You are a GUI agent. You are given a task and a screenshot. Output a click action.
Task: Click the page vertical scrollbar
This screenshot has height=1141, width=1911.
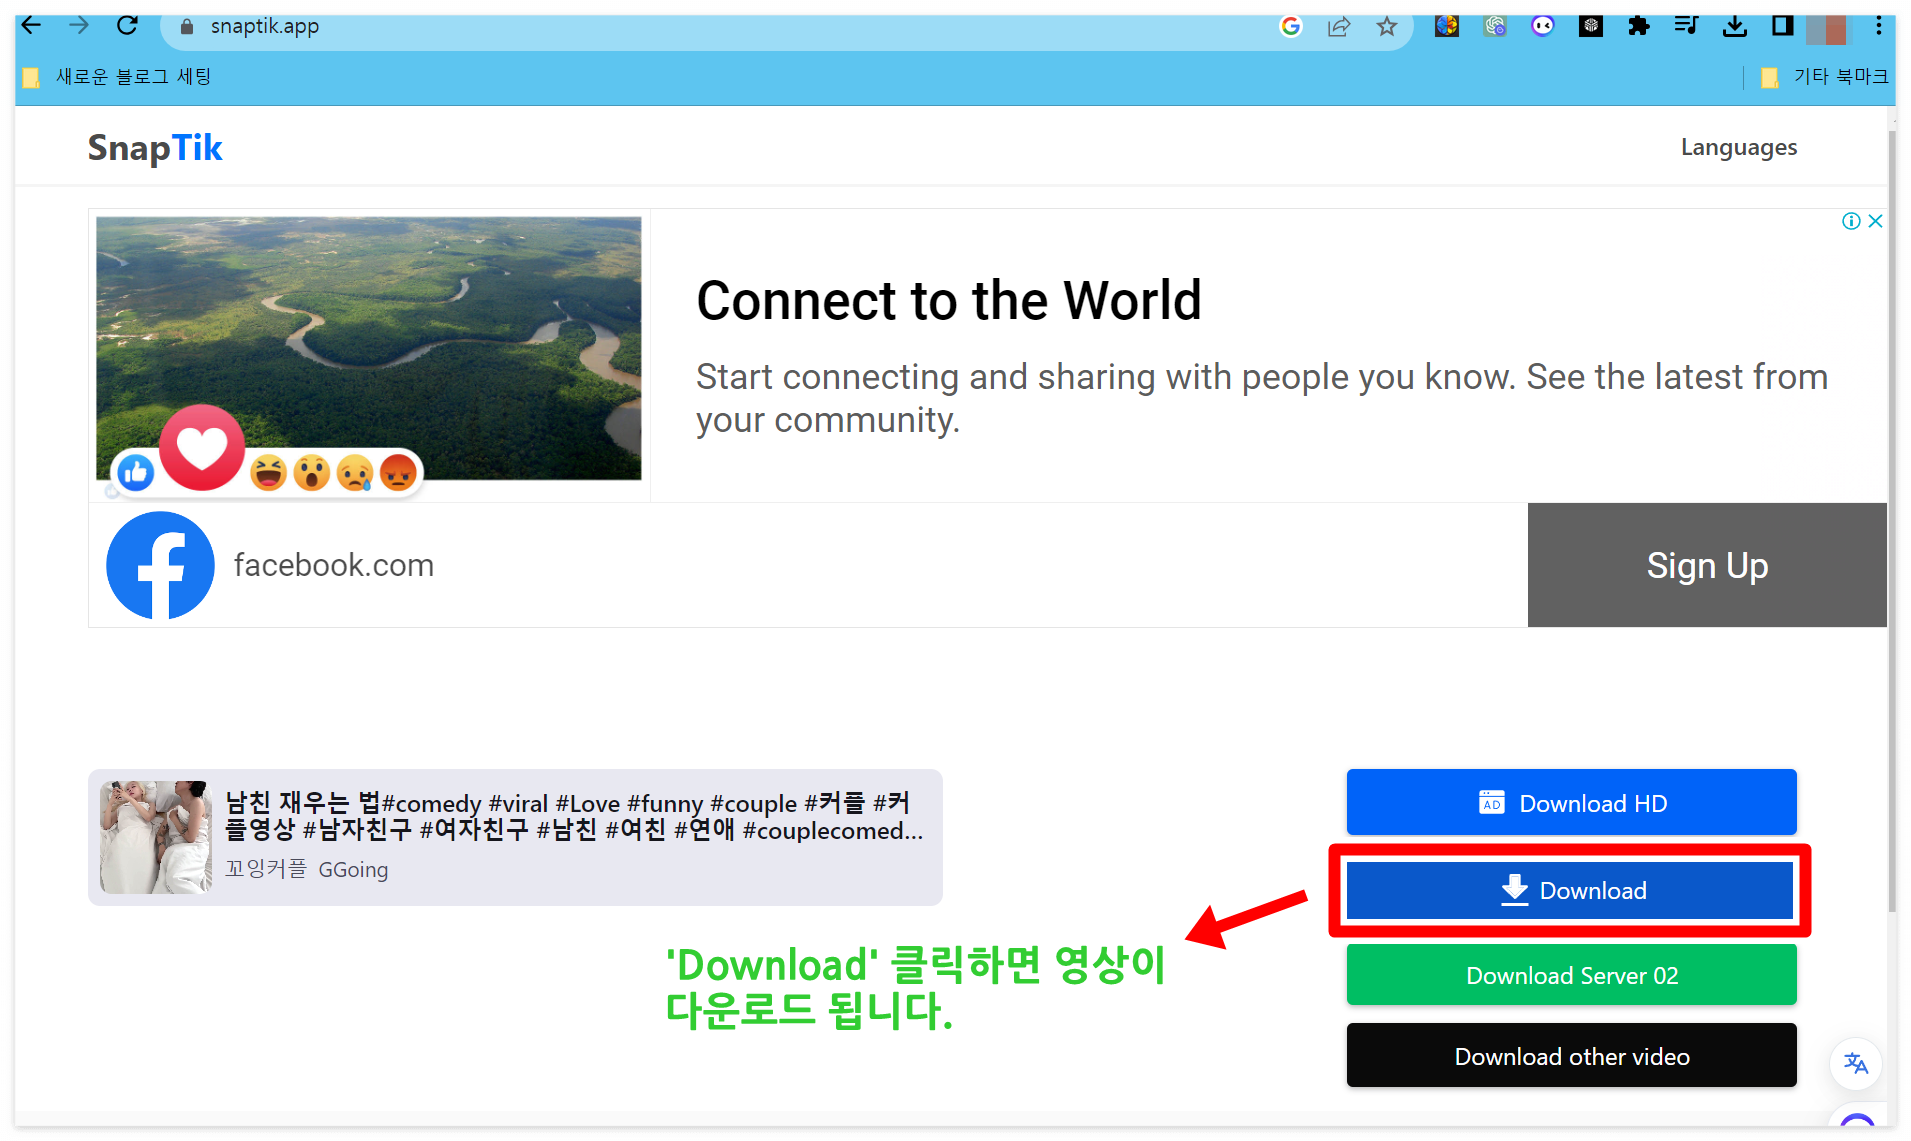point(1892,520)
